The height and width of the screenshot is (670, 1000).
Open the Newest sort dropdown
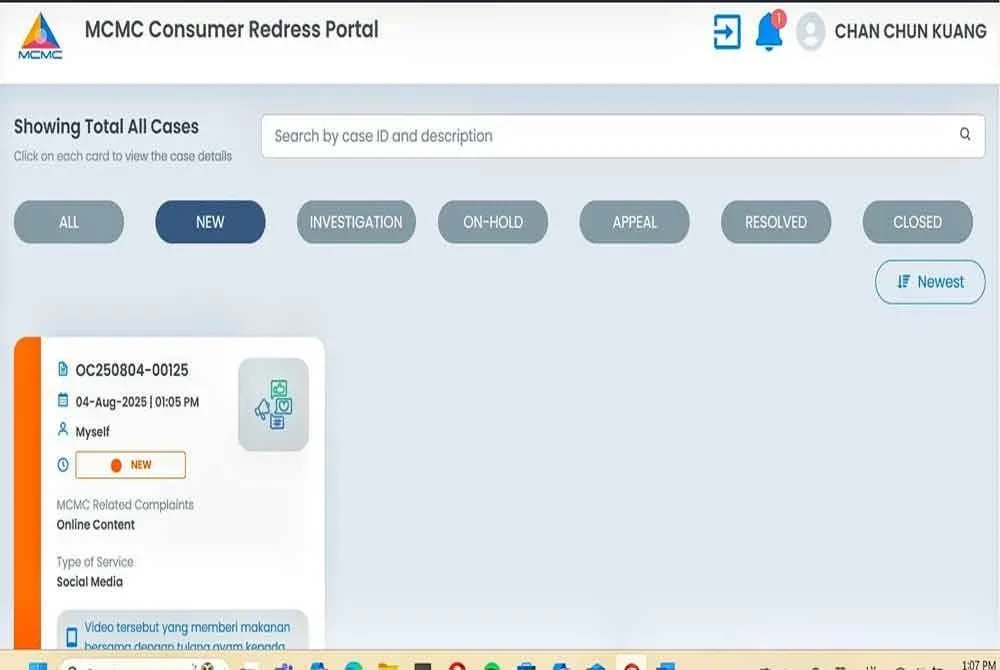tap(930, 282)
